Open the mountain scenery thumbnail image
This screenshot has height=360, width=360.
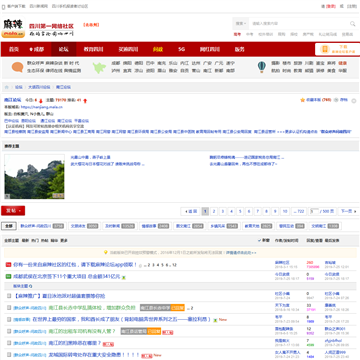click(34, 177)
